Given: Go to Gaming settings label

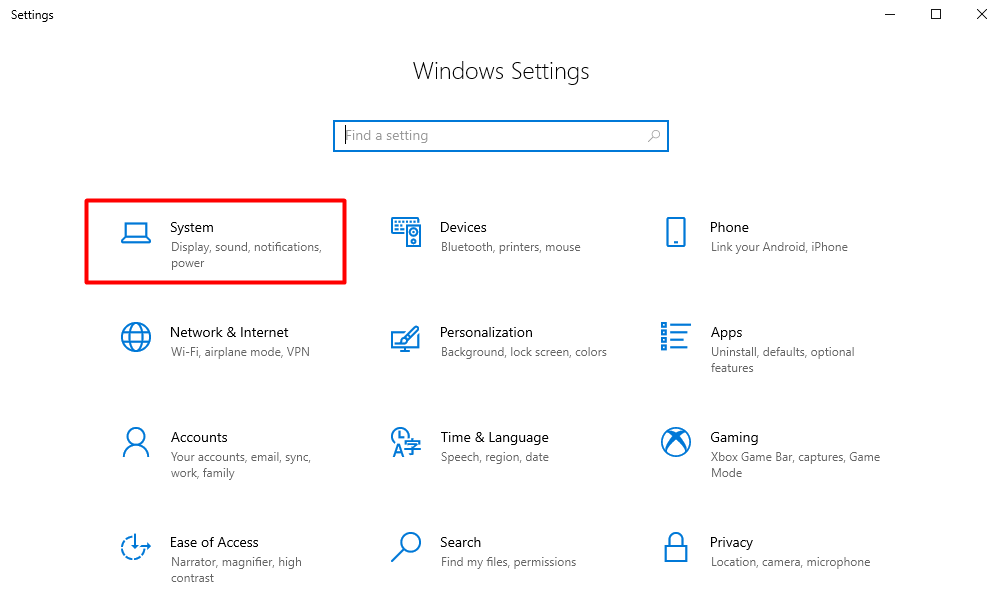Looking at the screenshot, I should point(734,437).
